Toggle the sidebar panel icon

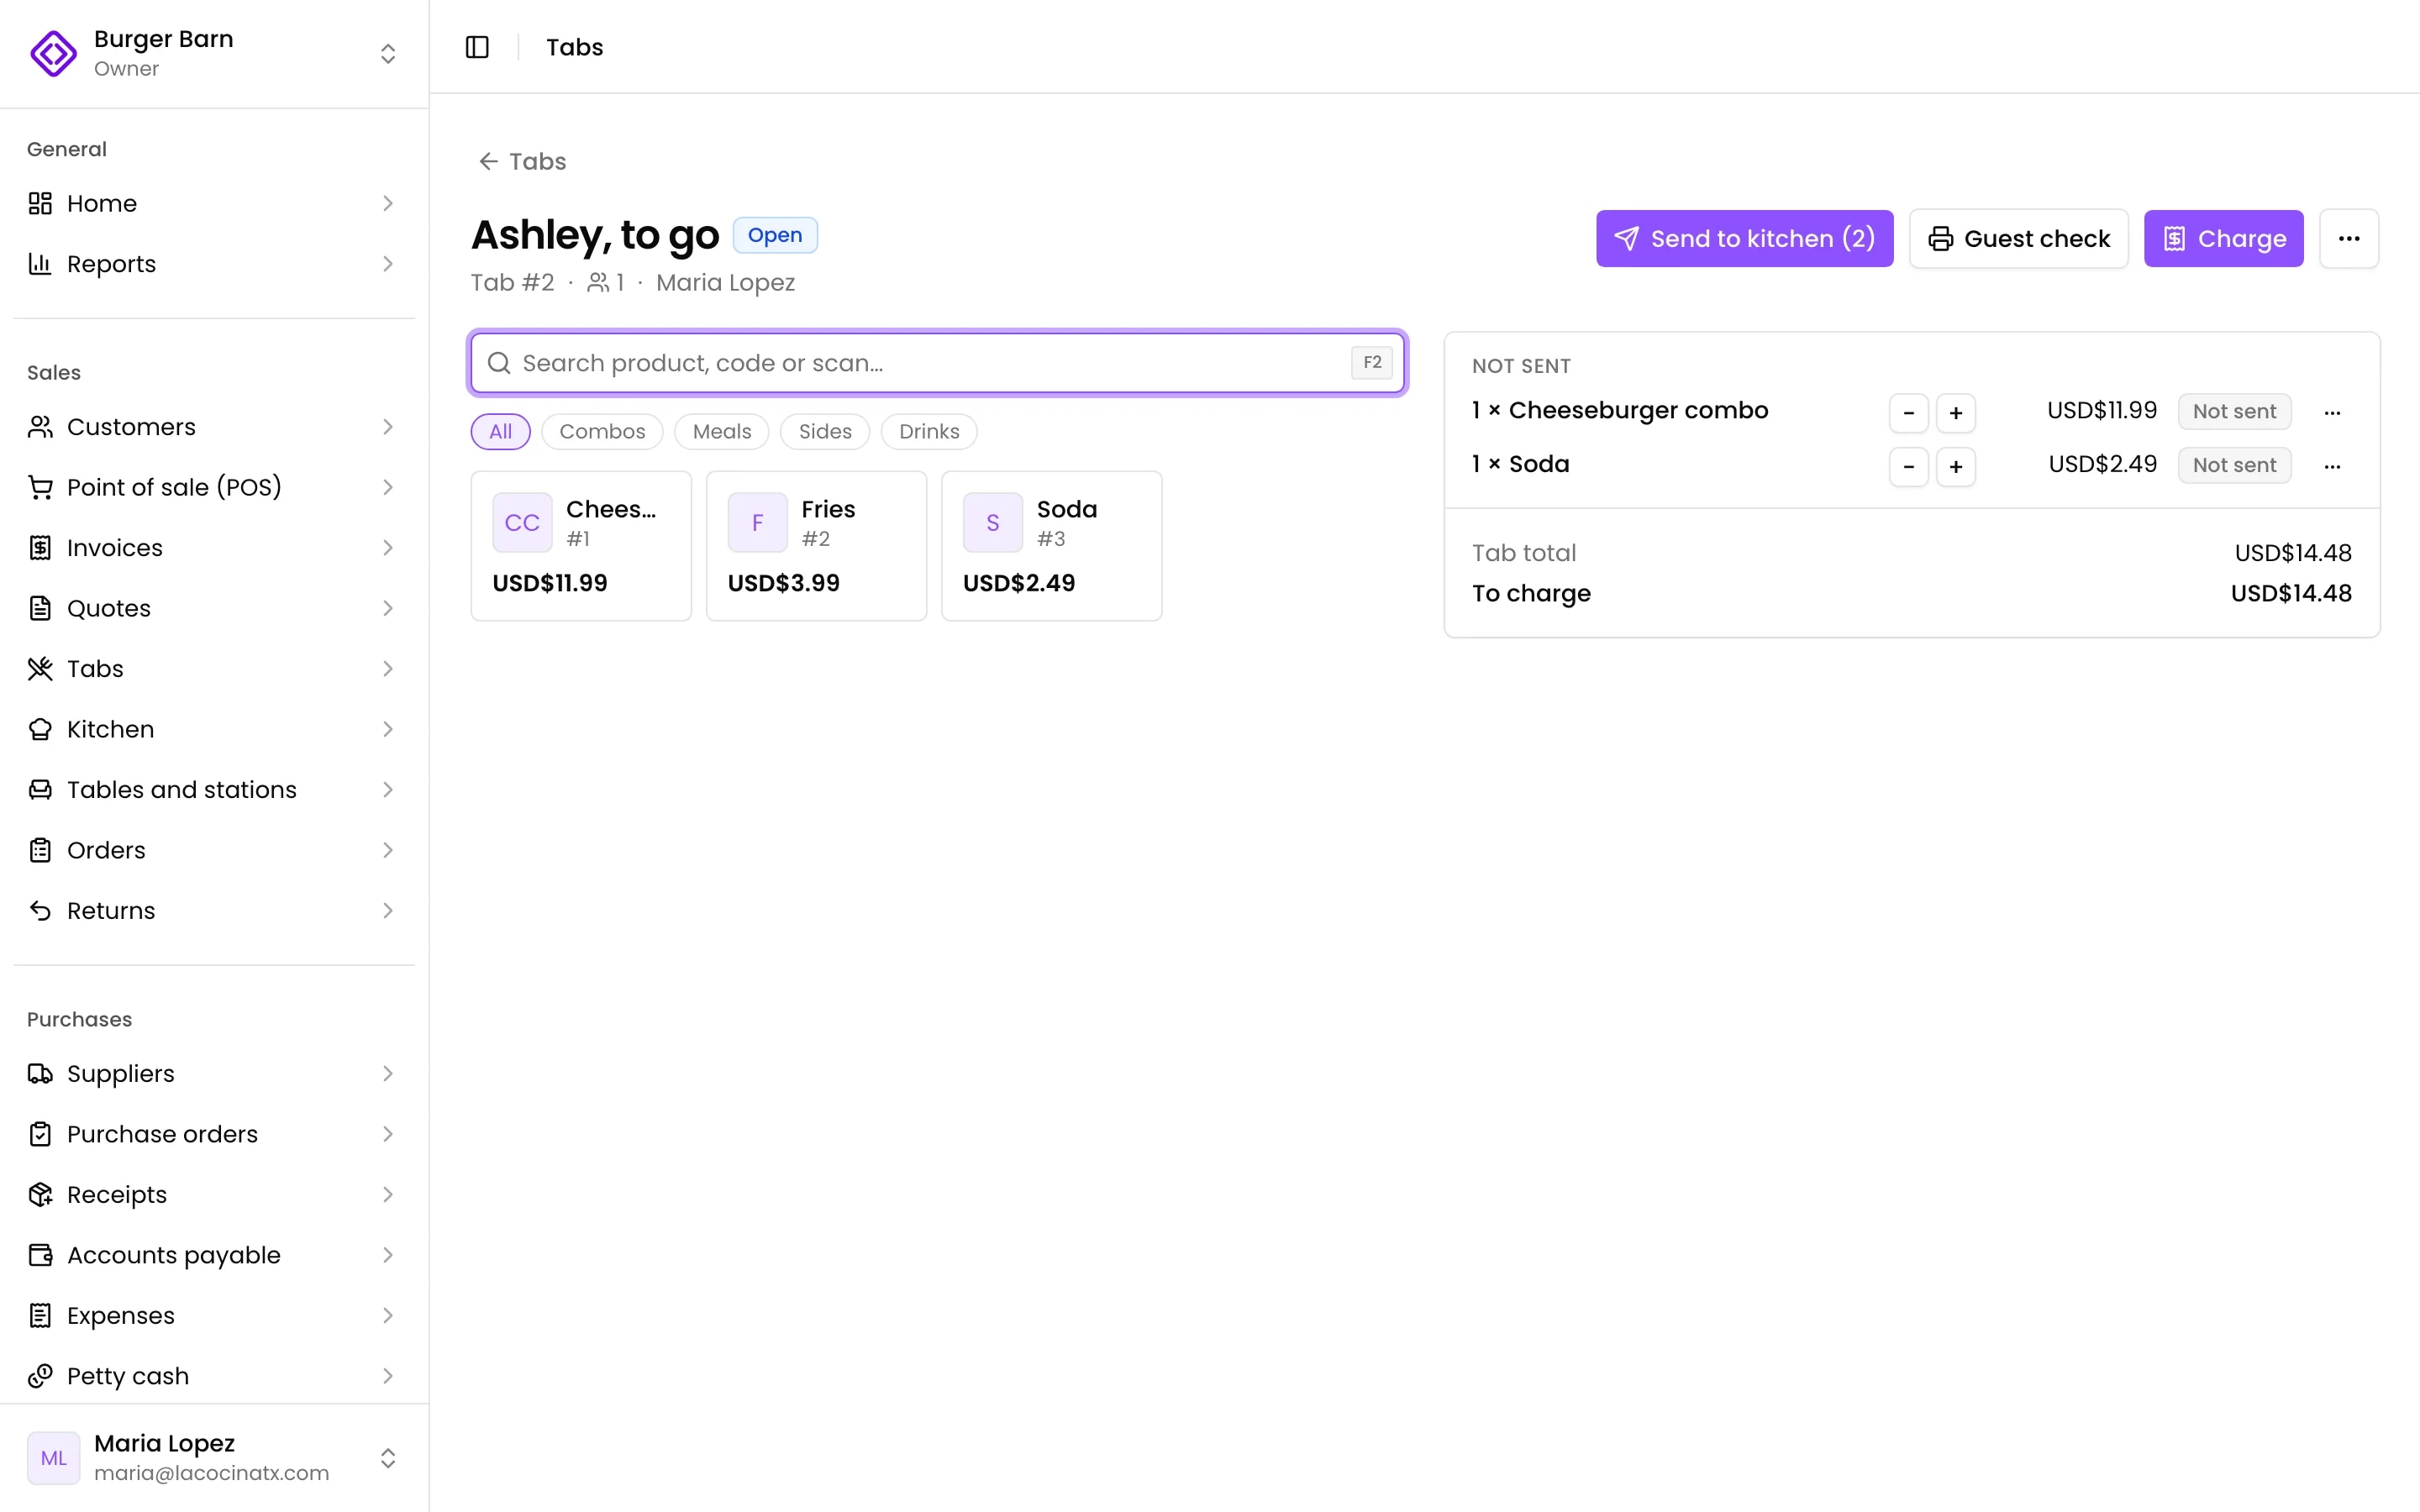coord(477,47)
